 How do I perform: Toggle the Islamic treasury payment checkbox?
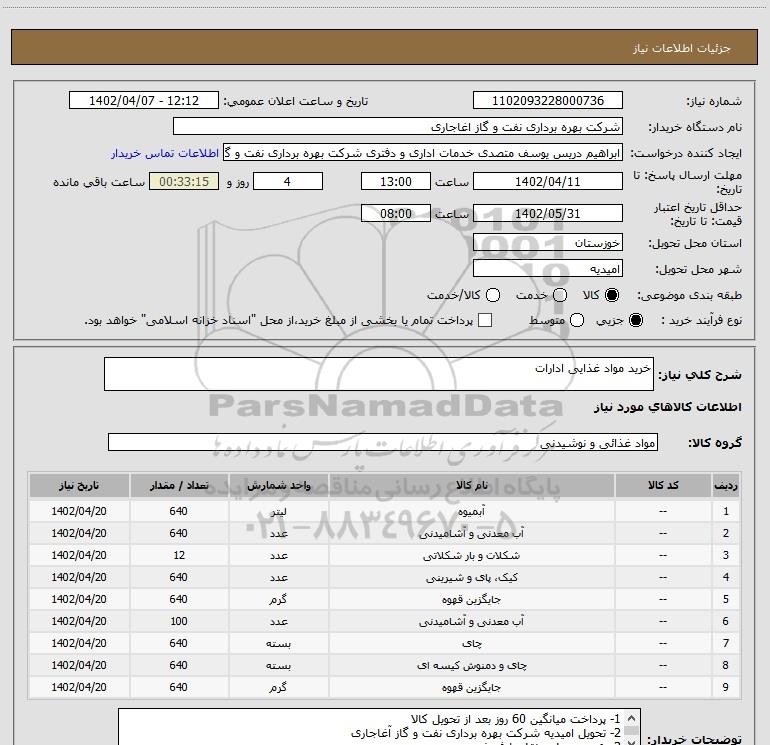[485, 320]
